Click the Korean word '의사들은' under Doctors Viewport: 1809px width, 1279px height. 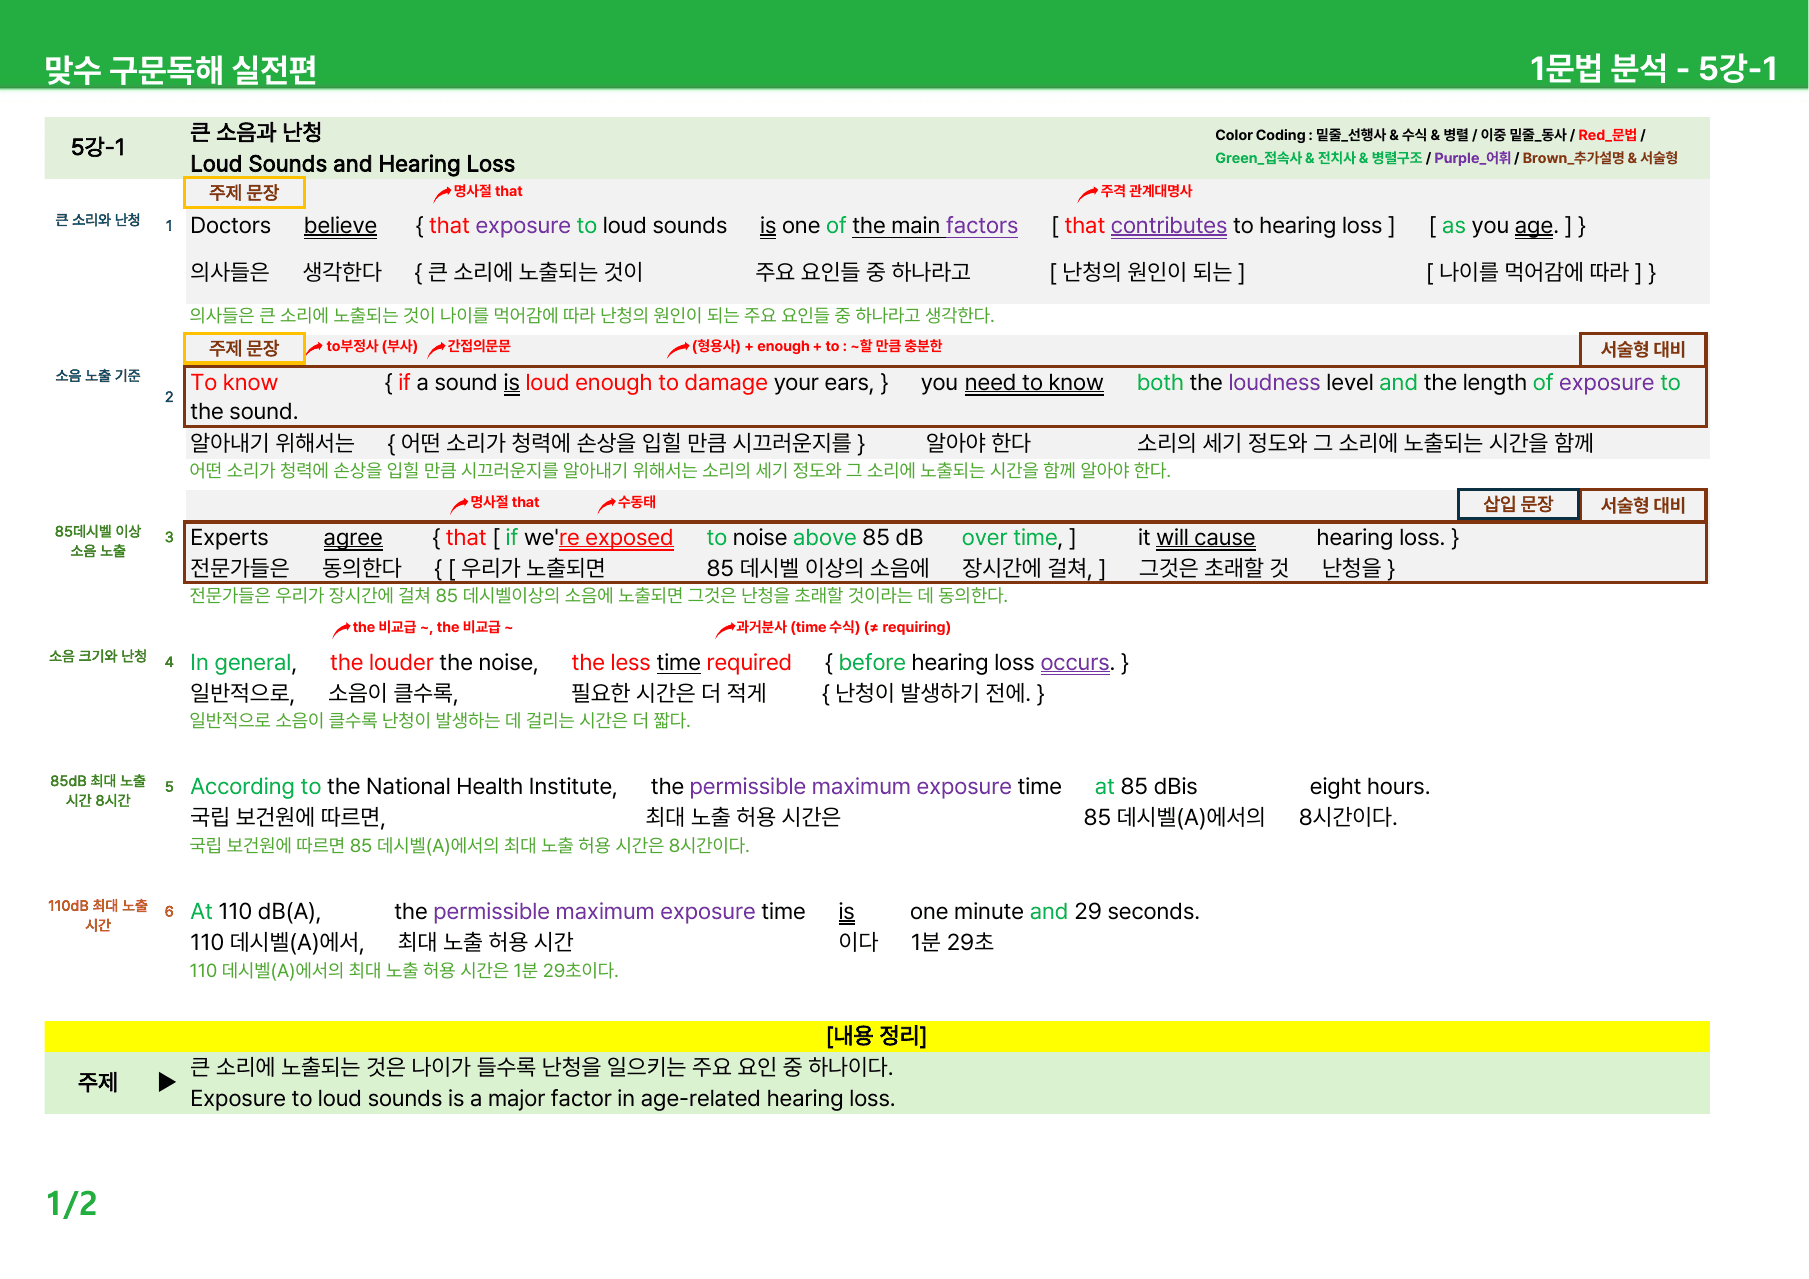click(230, 272)
